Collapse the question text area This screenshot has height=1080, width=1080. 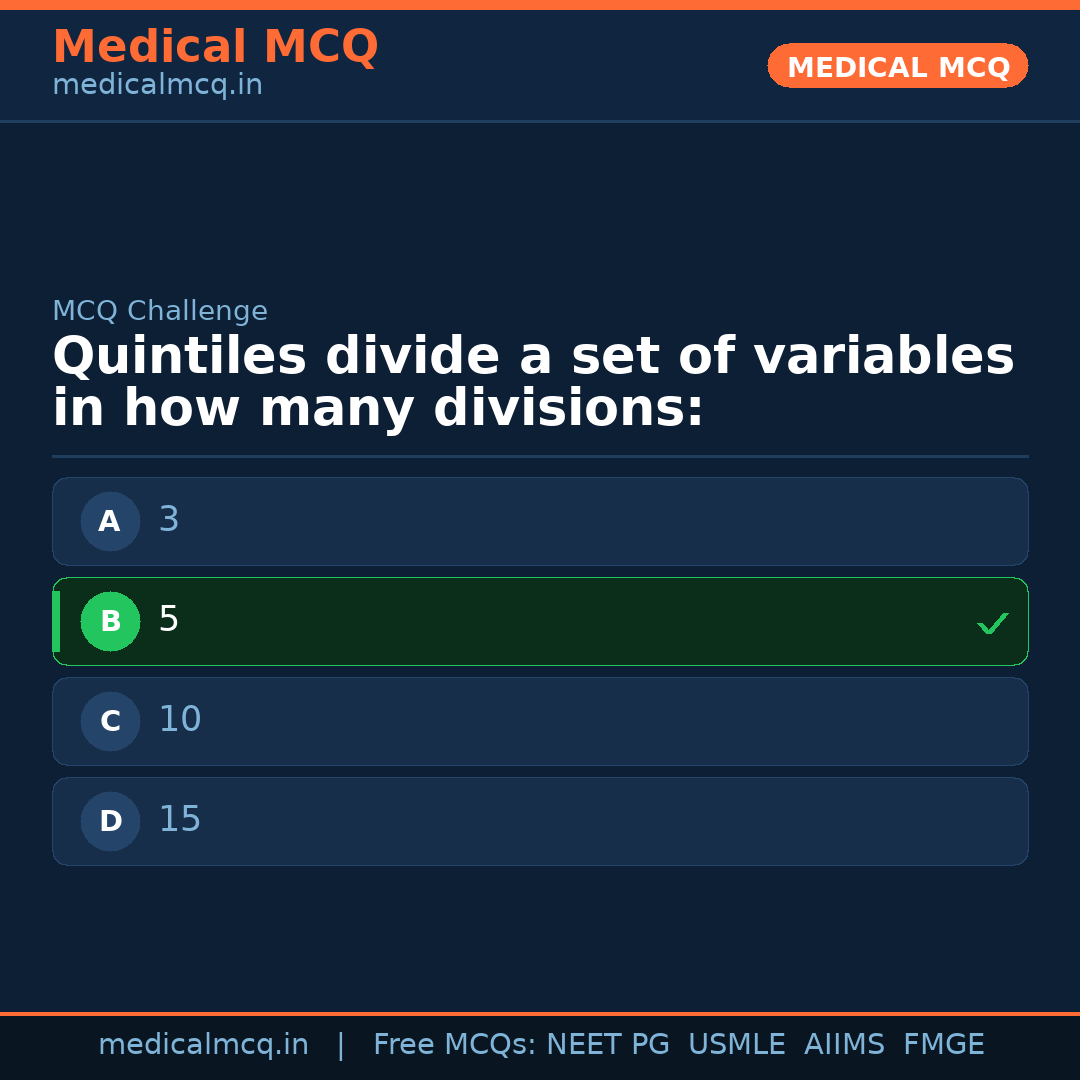pos(533,380)
